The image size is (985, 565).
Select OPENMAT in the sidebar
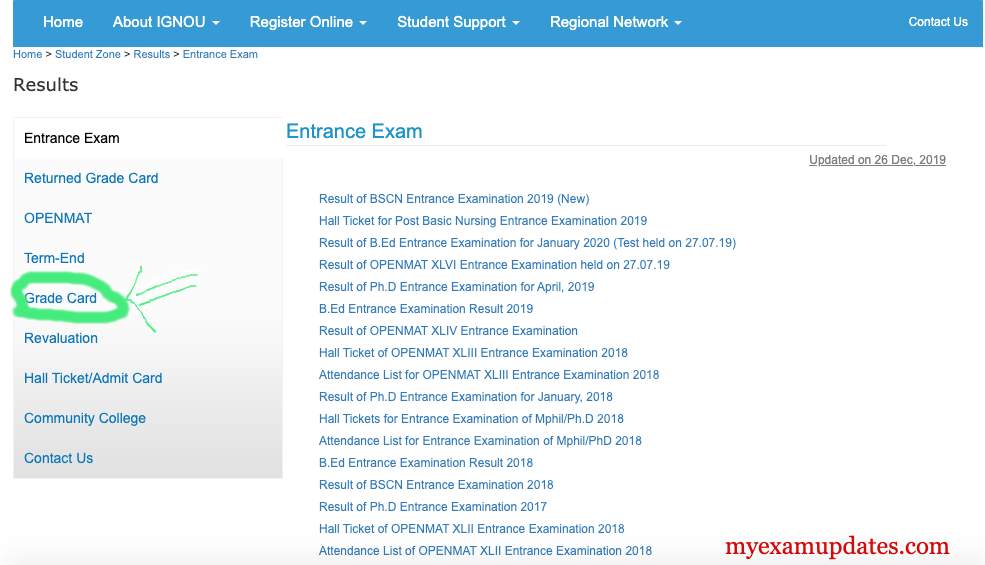(58, 218)
